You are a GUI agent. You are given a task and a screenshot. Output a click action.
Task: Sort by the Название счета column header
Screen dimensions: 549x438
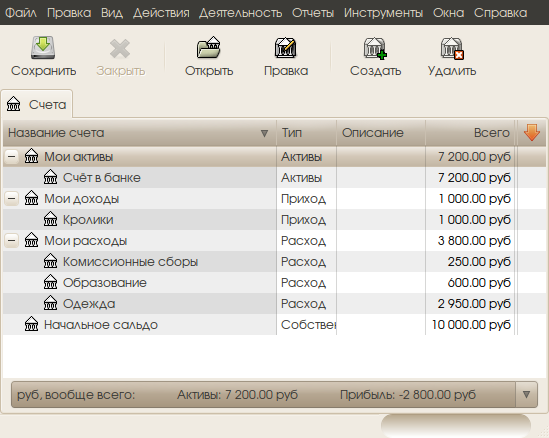(139, 133)
